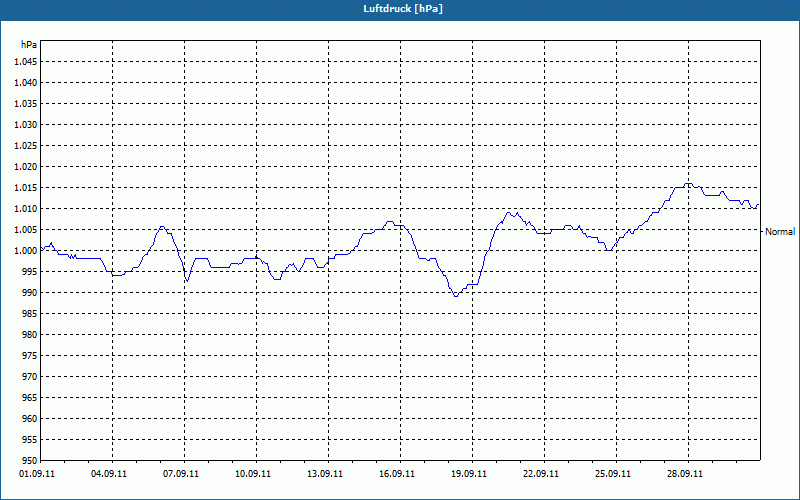Viewport: 800px width, 500px height.
Task: Select the 955 axis value
Action: point(30,439)
